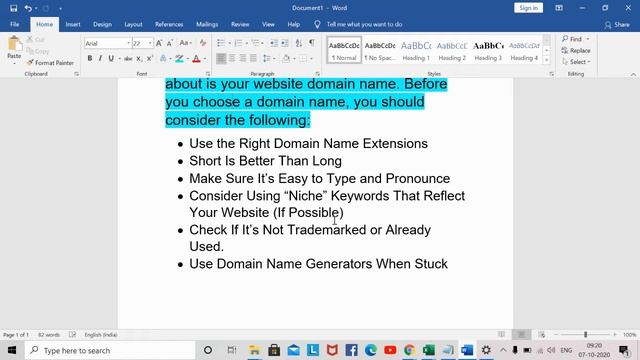Expand Paragraph dialog launcher

click(x=318, y=74)
